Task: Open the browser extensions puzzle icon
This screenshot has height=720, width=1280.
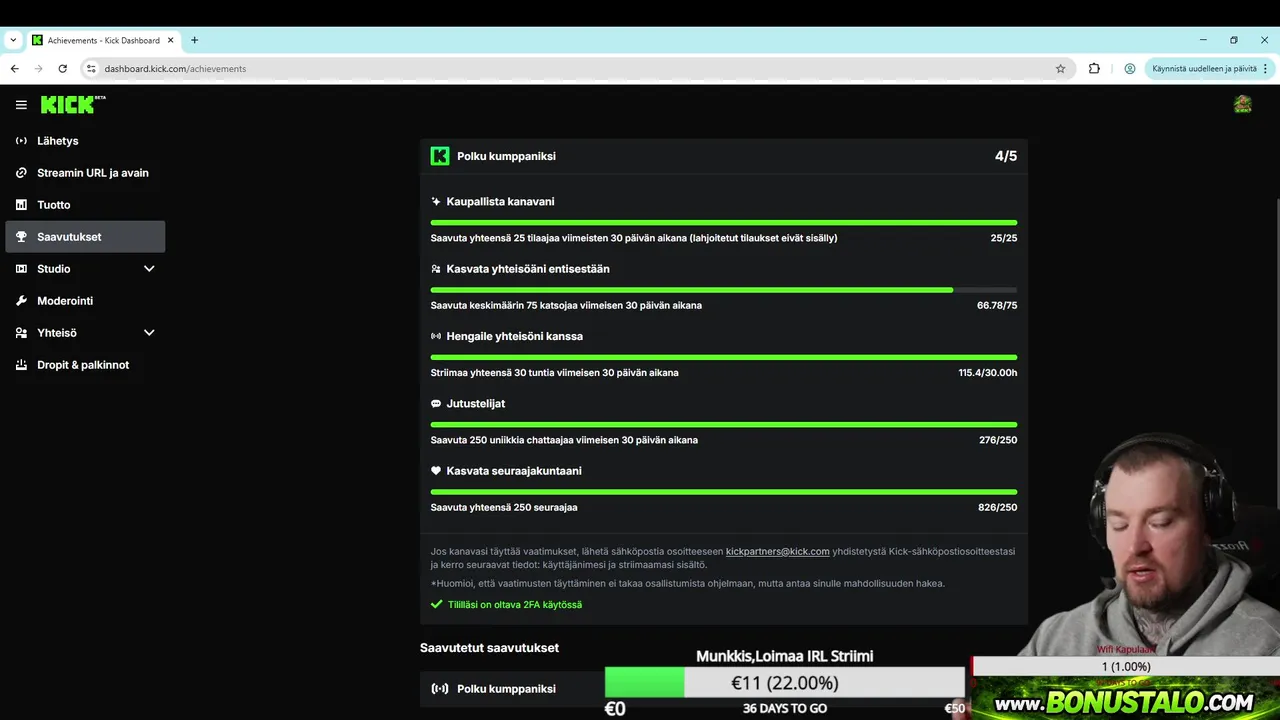Action: click(x=1094, y=69)
